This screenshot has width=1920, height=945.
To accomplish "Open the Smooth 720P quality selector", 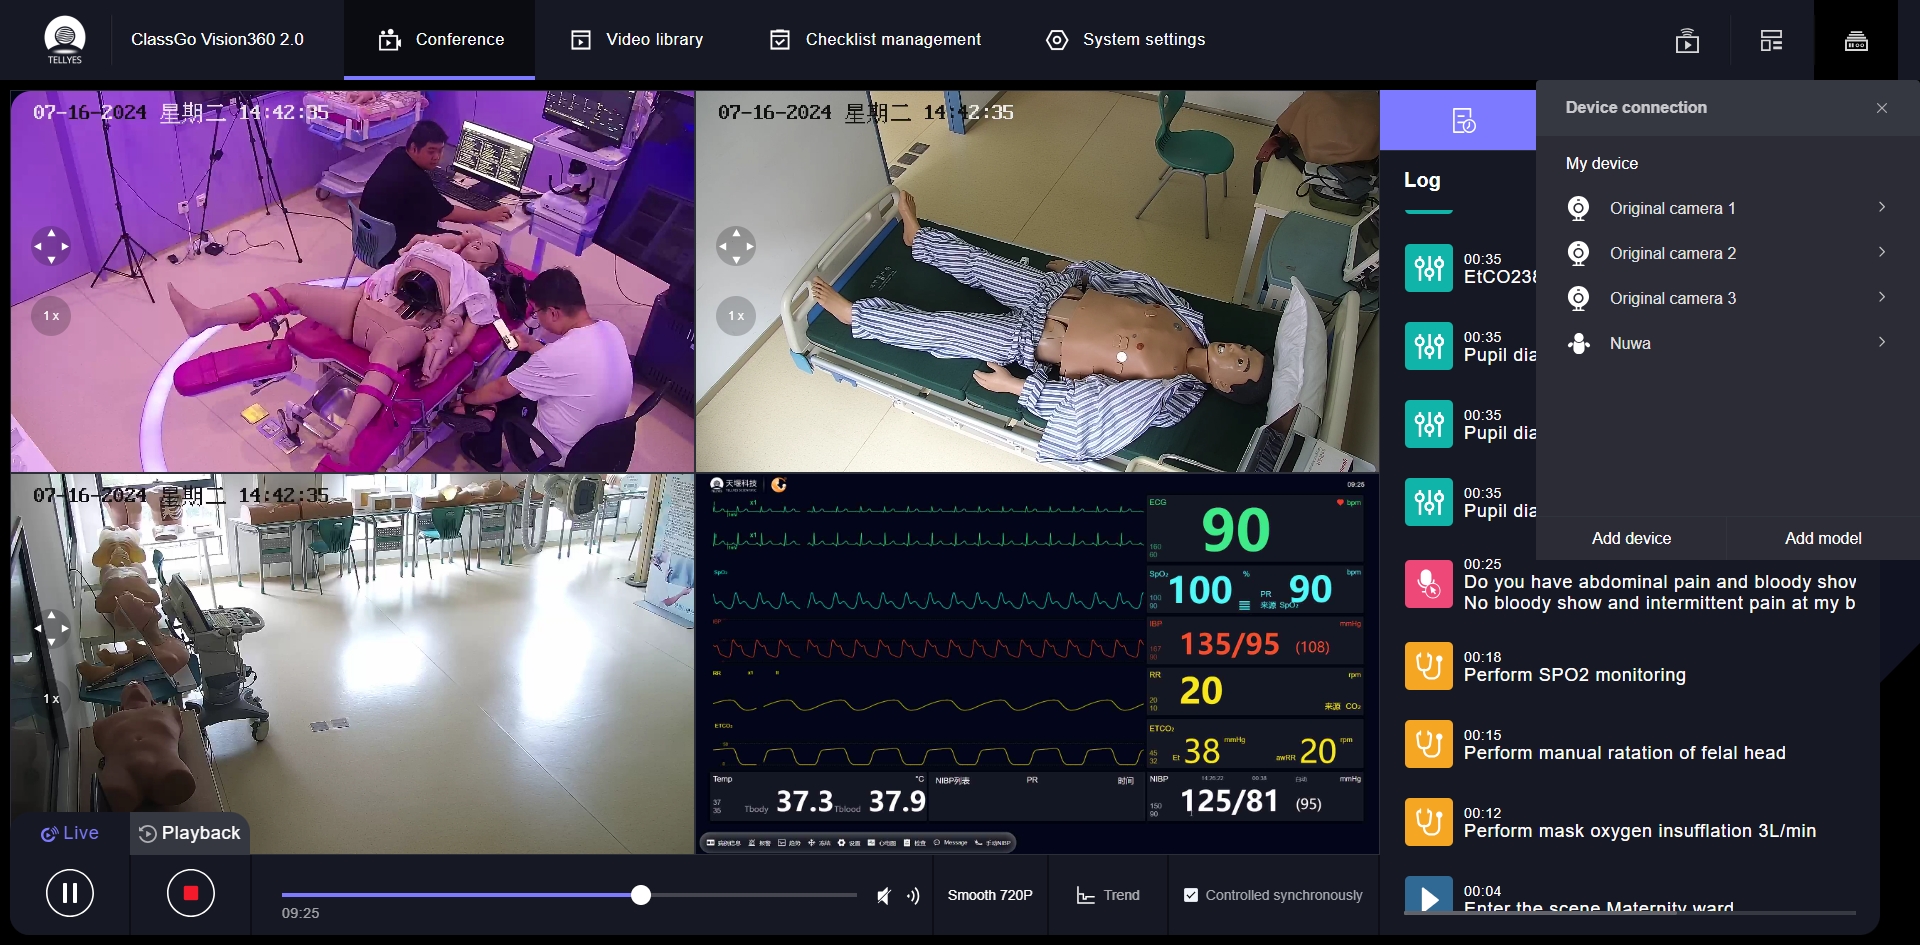I will tap(990, 895).
